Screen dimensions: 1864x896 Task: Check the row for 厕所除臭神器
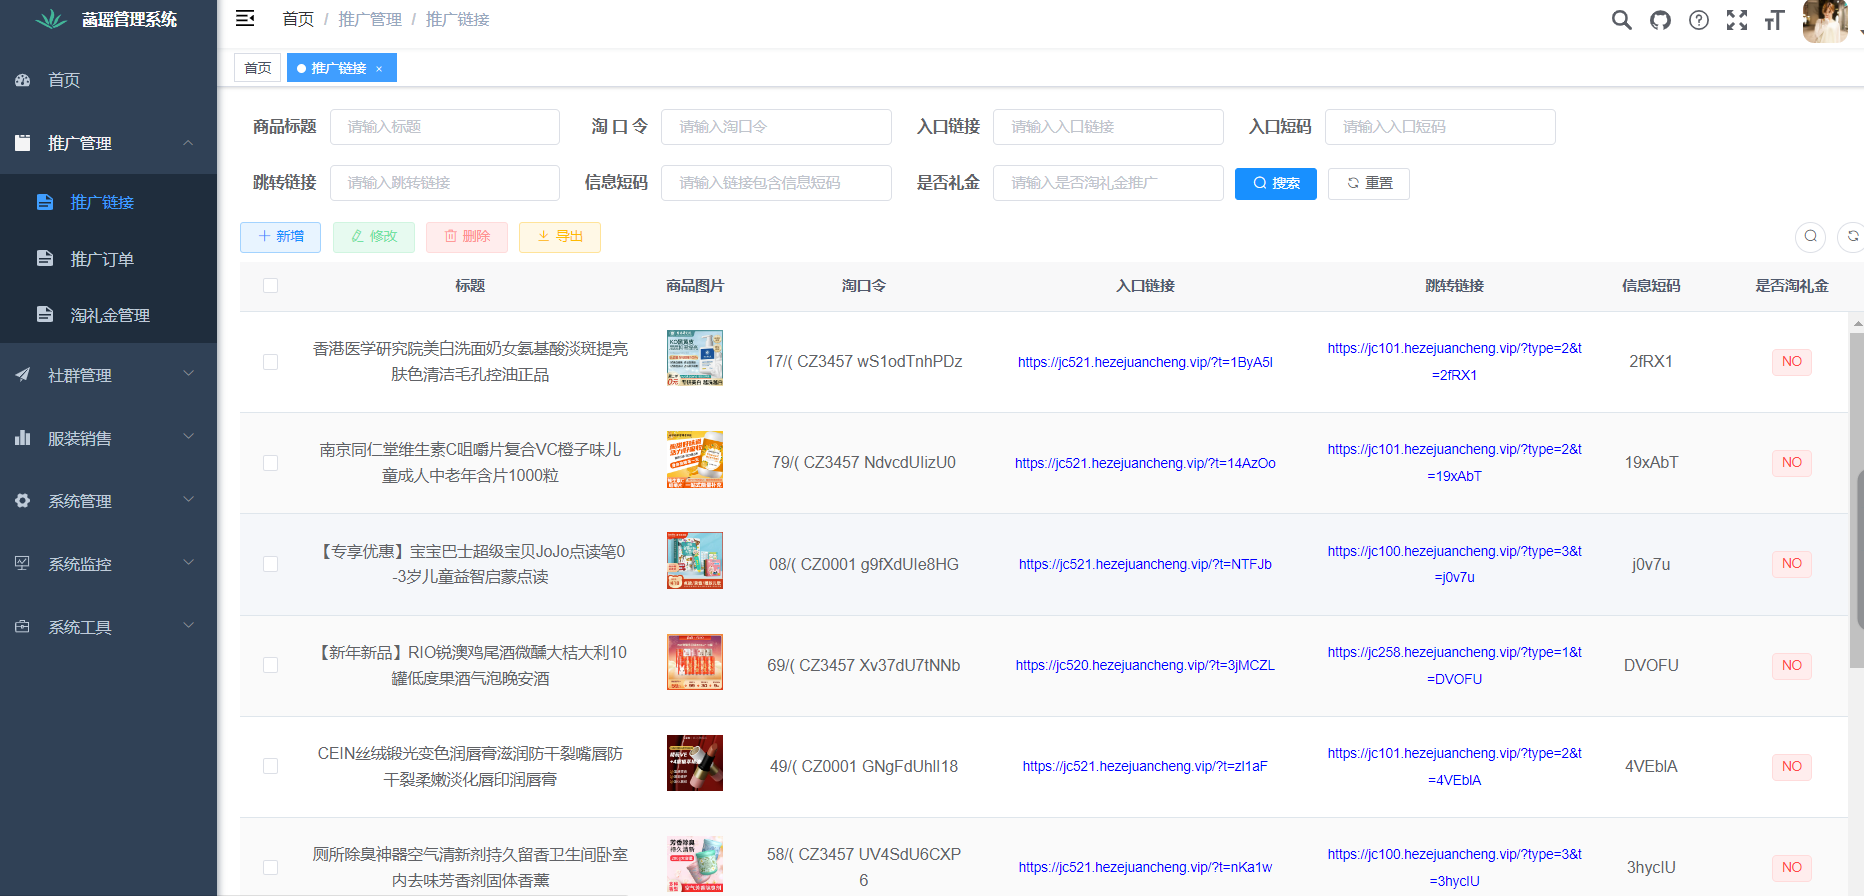[x=270, y=867]
